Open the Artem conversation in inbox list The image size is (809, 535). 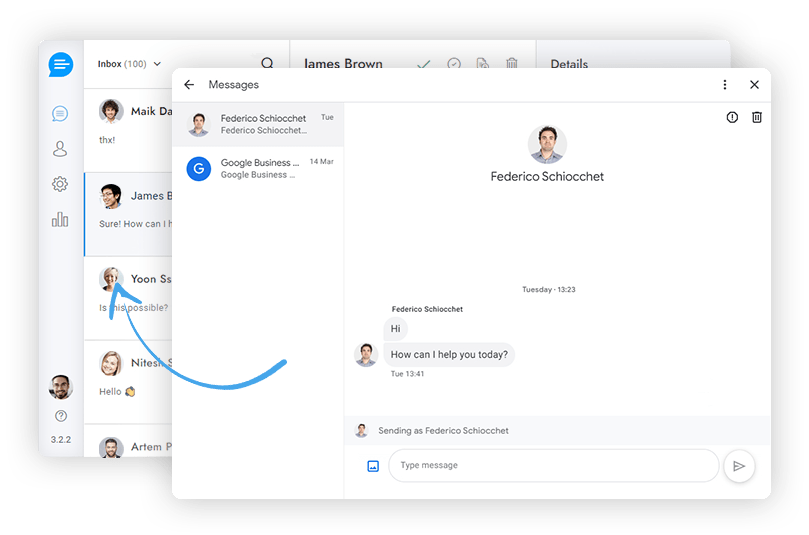[x=128, y=441]
